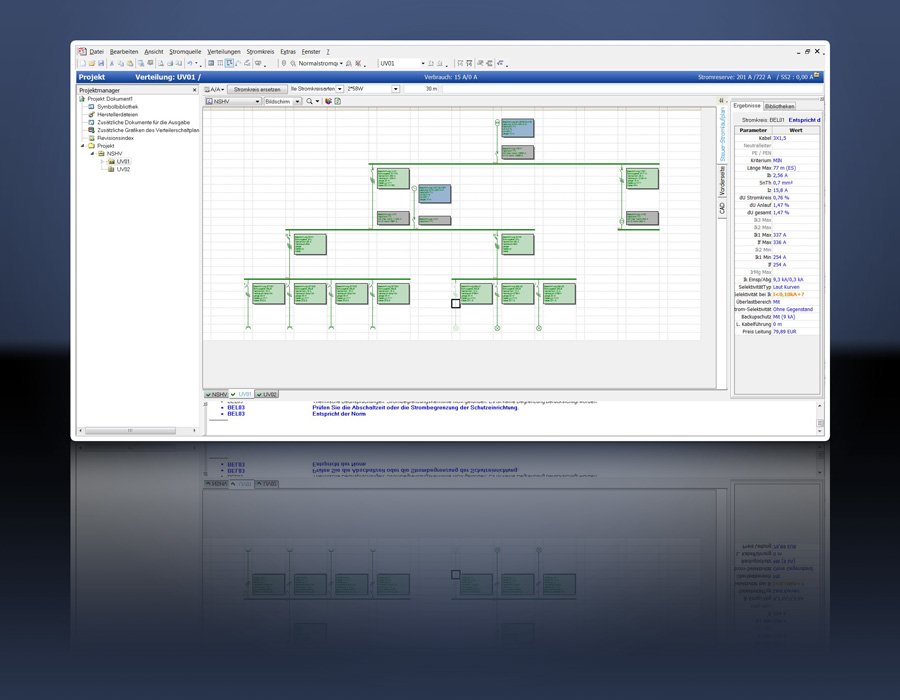This screenshot has width=900, height=700.
Task: Select Zusätzliche Dokumente für die Ausgabe
Action: [x=143, y=122]
